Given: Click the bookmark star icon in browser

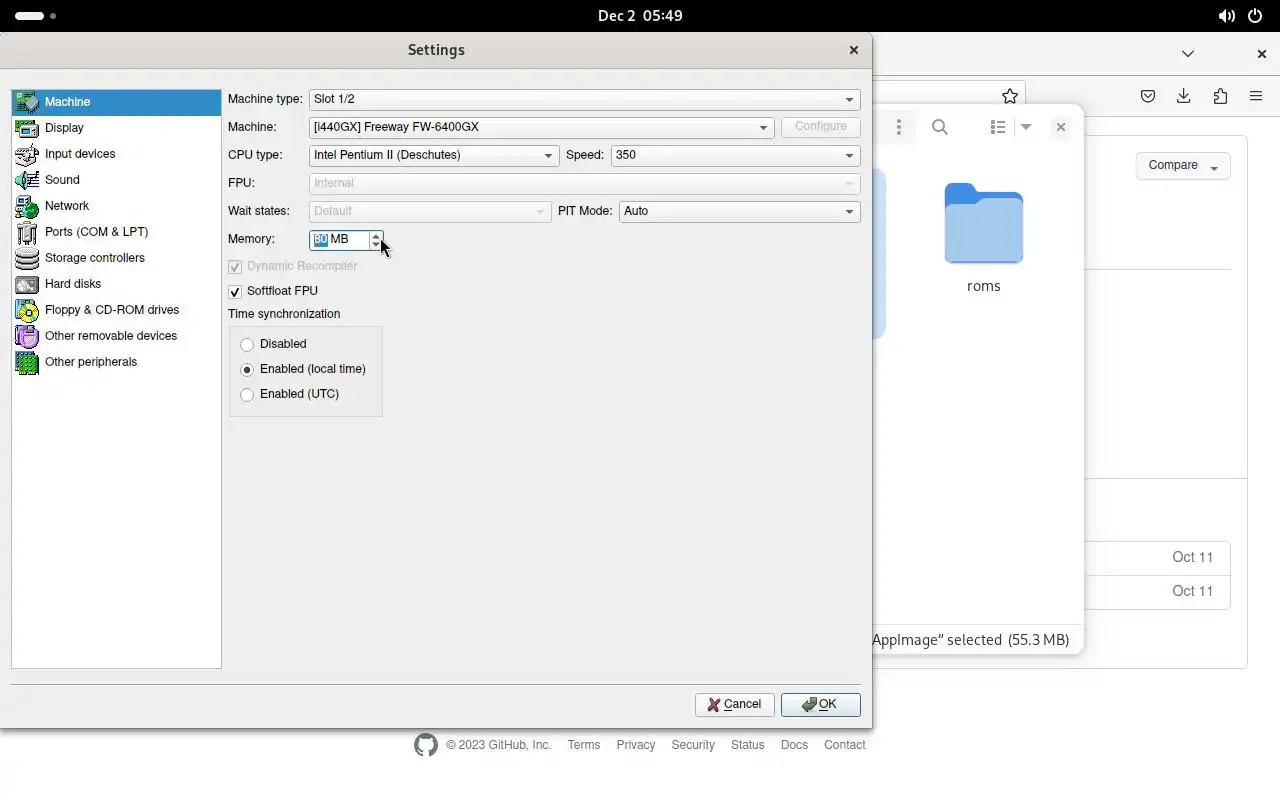Looking at the screenshot, I should coord(1010,96).
